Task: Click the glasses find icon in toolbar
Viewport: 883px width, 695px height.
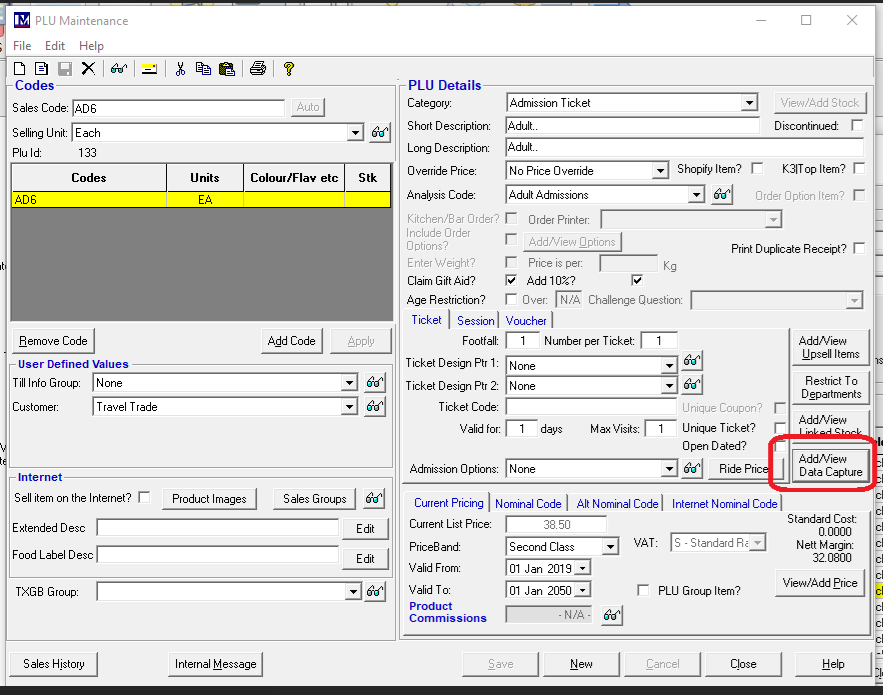Action: point(119,69)
